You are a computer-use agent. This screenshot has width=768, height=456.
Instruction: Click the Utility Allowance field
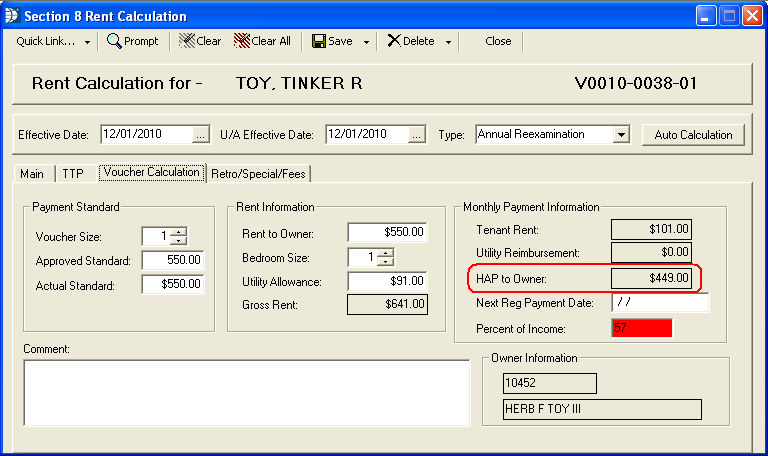(x=387, y=281)
